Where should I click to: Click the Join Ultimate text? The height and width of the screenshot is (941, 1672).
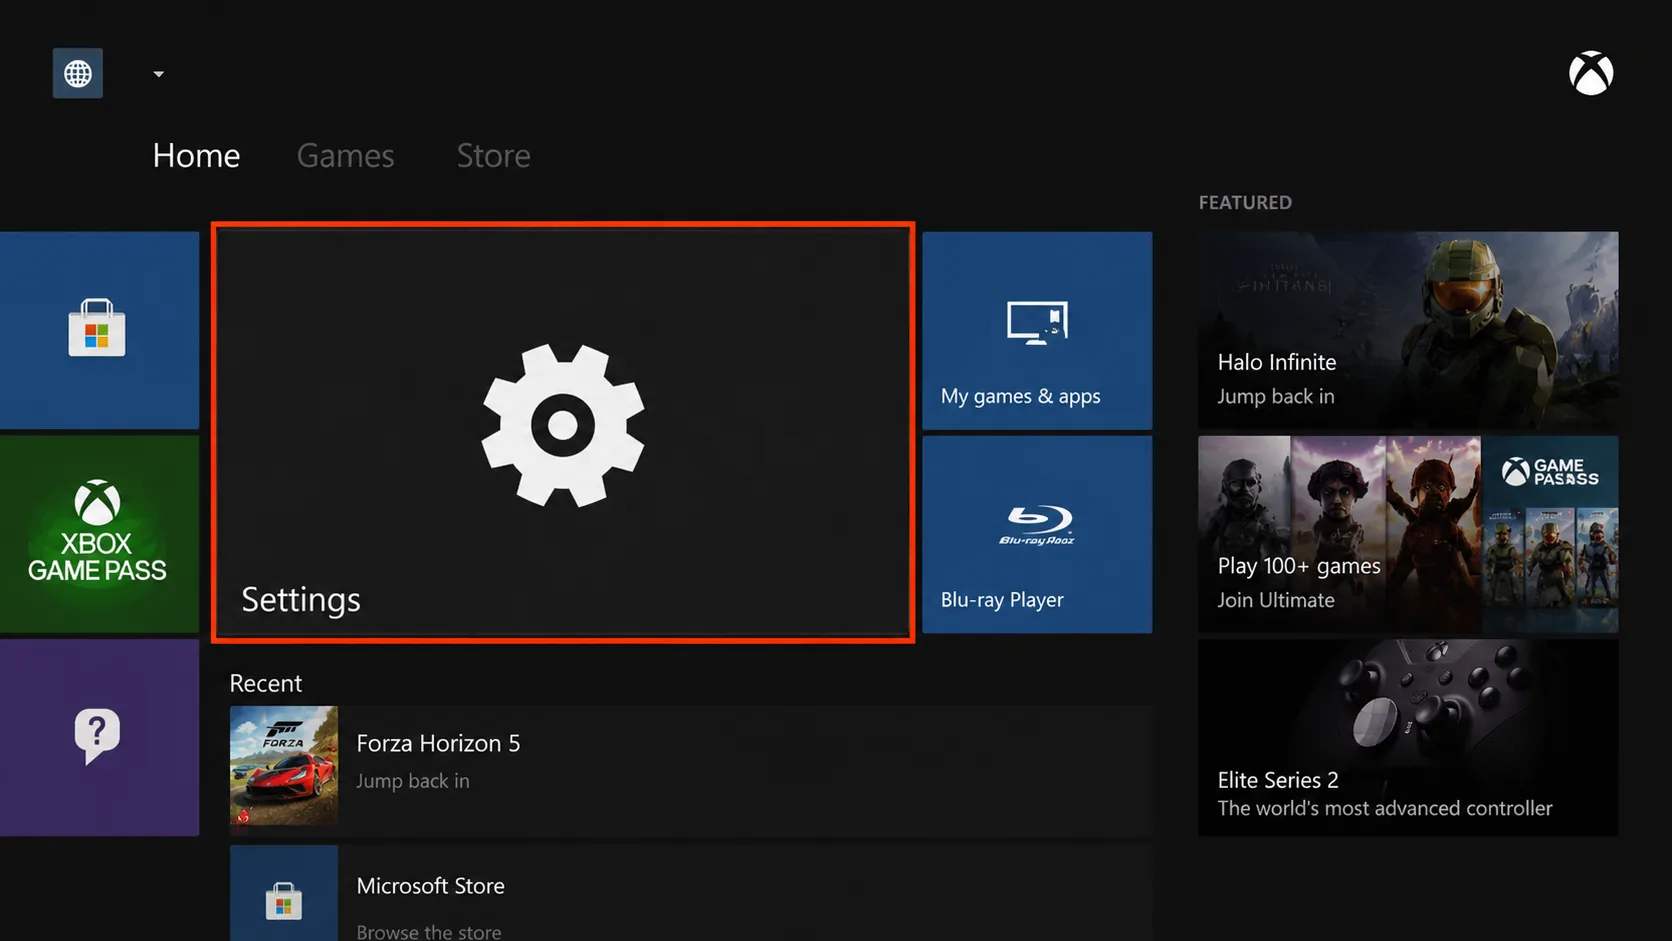click(x=1276, y=600)
